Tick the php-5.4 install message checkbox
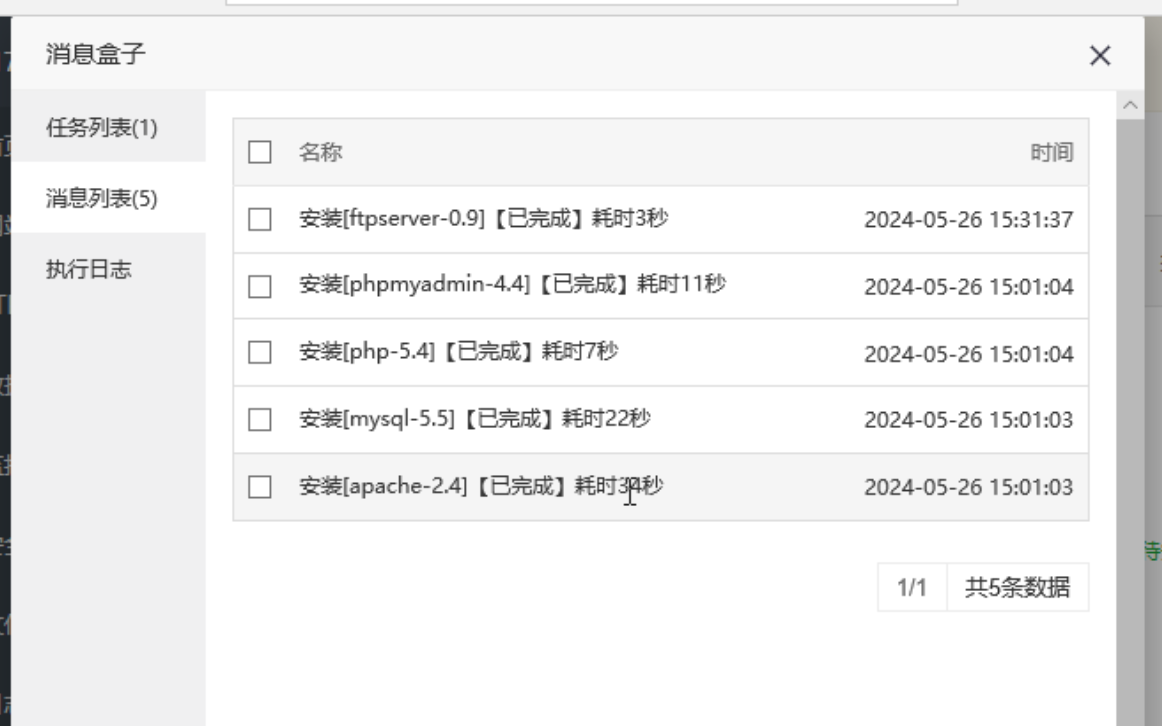Screen dimensions: 1162x726 (x=259, y=353)
